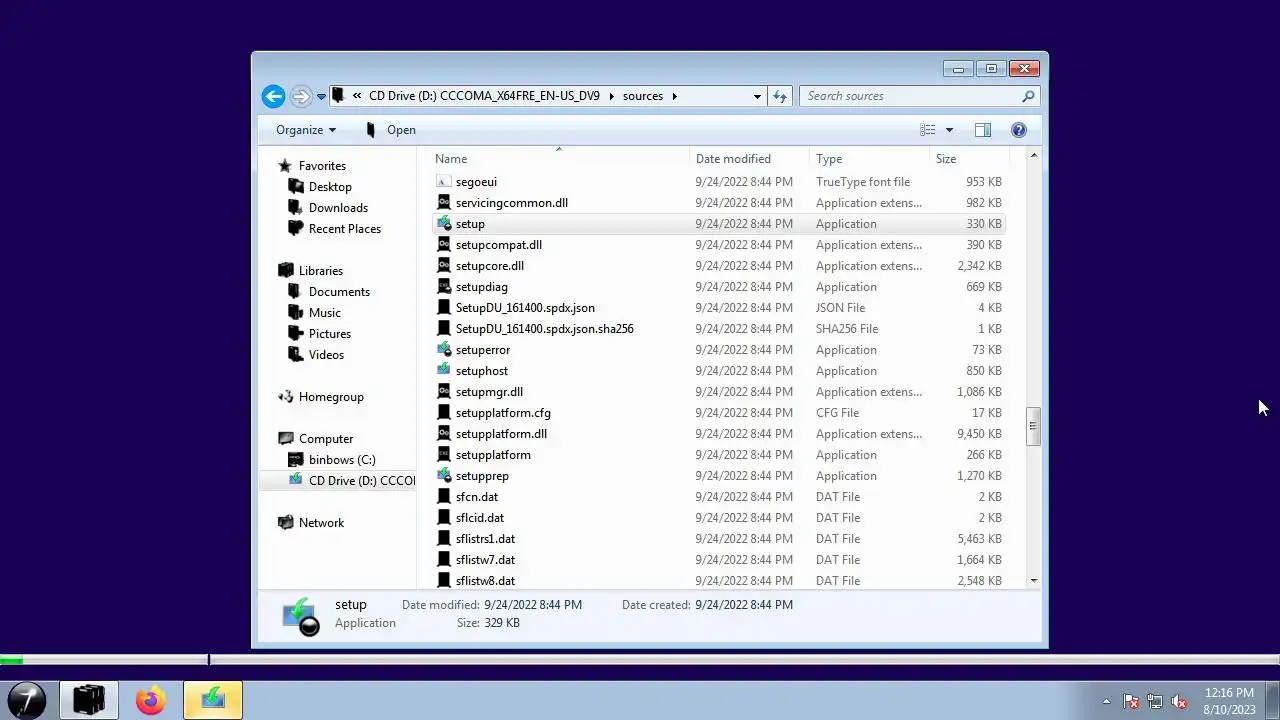Select the sflcid.dat file name
1280x720 pixels.
coord(480,518)
